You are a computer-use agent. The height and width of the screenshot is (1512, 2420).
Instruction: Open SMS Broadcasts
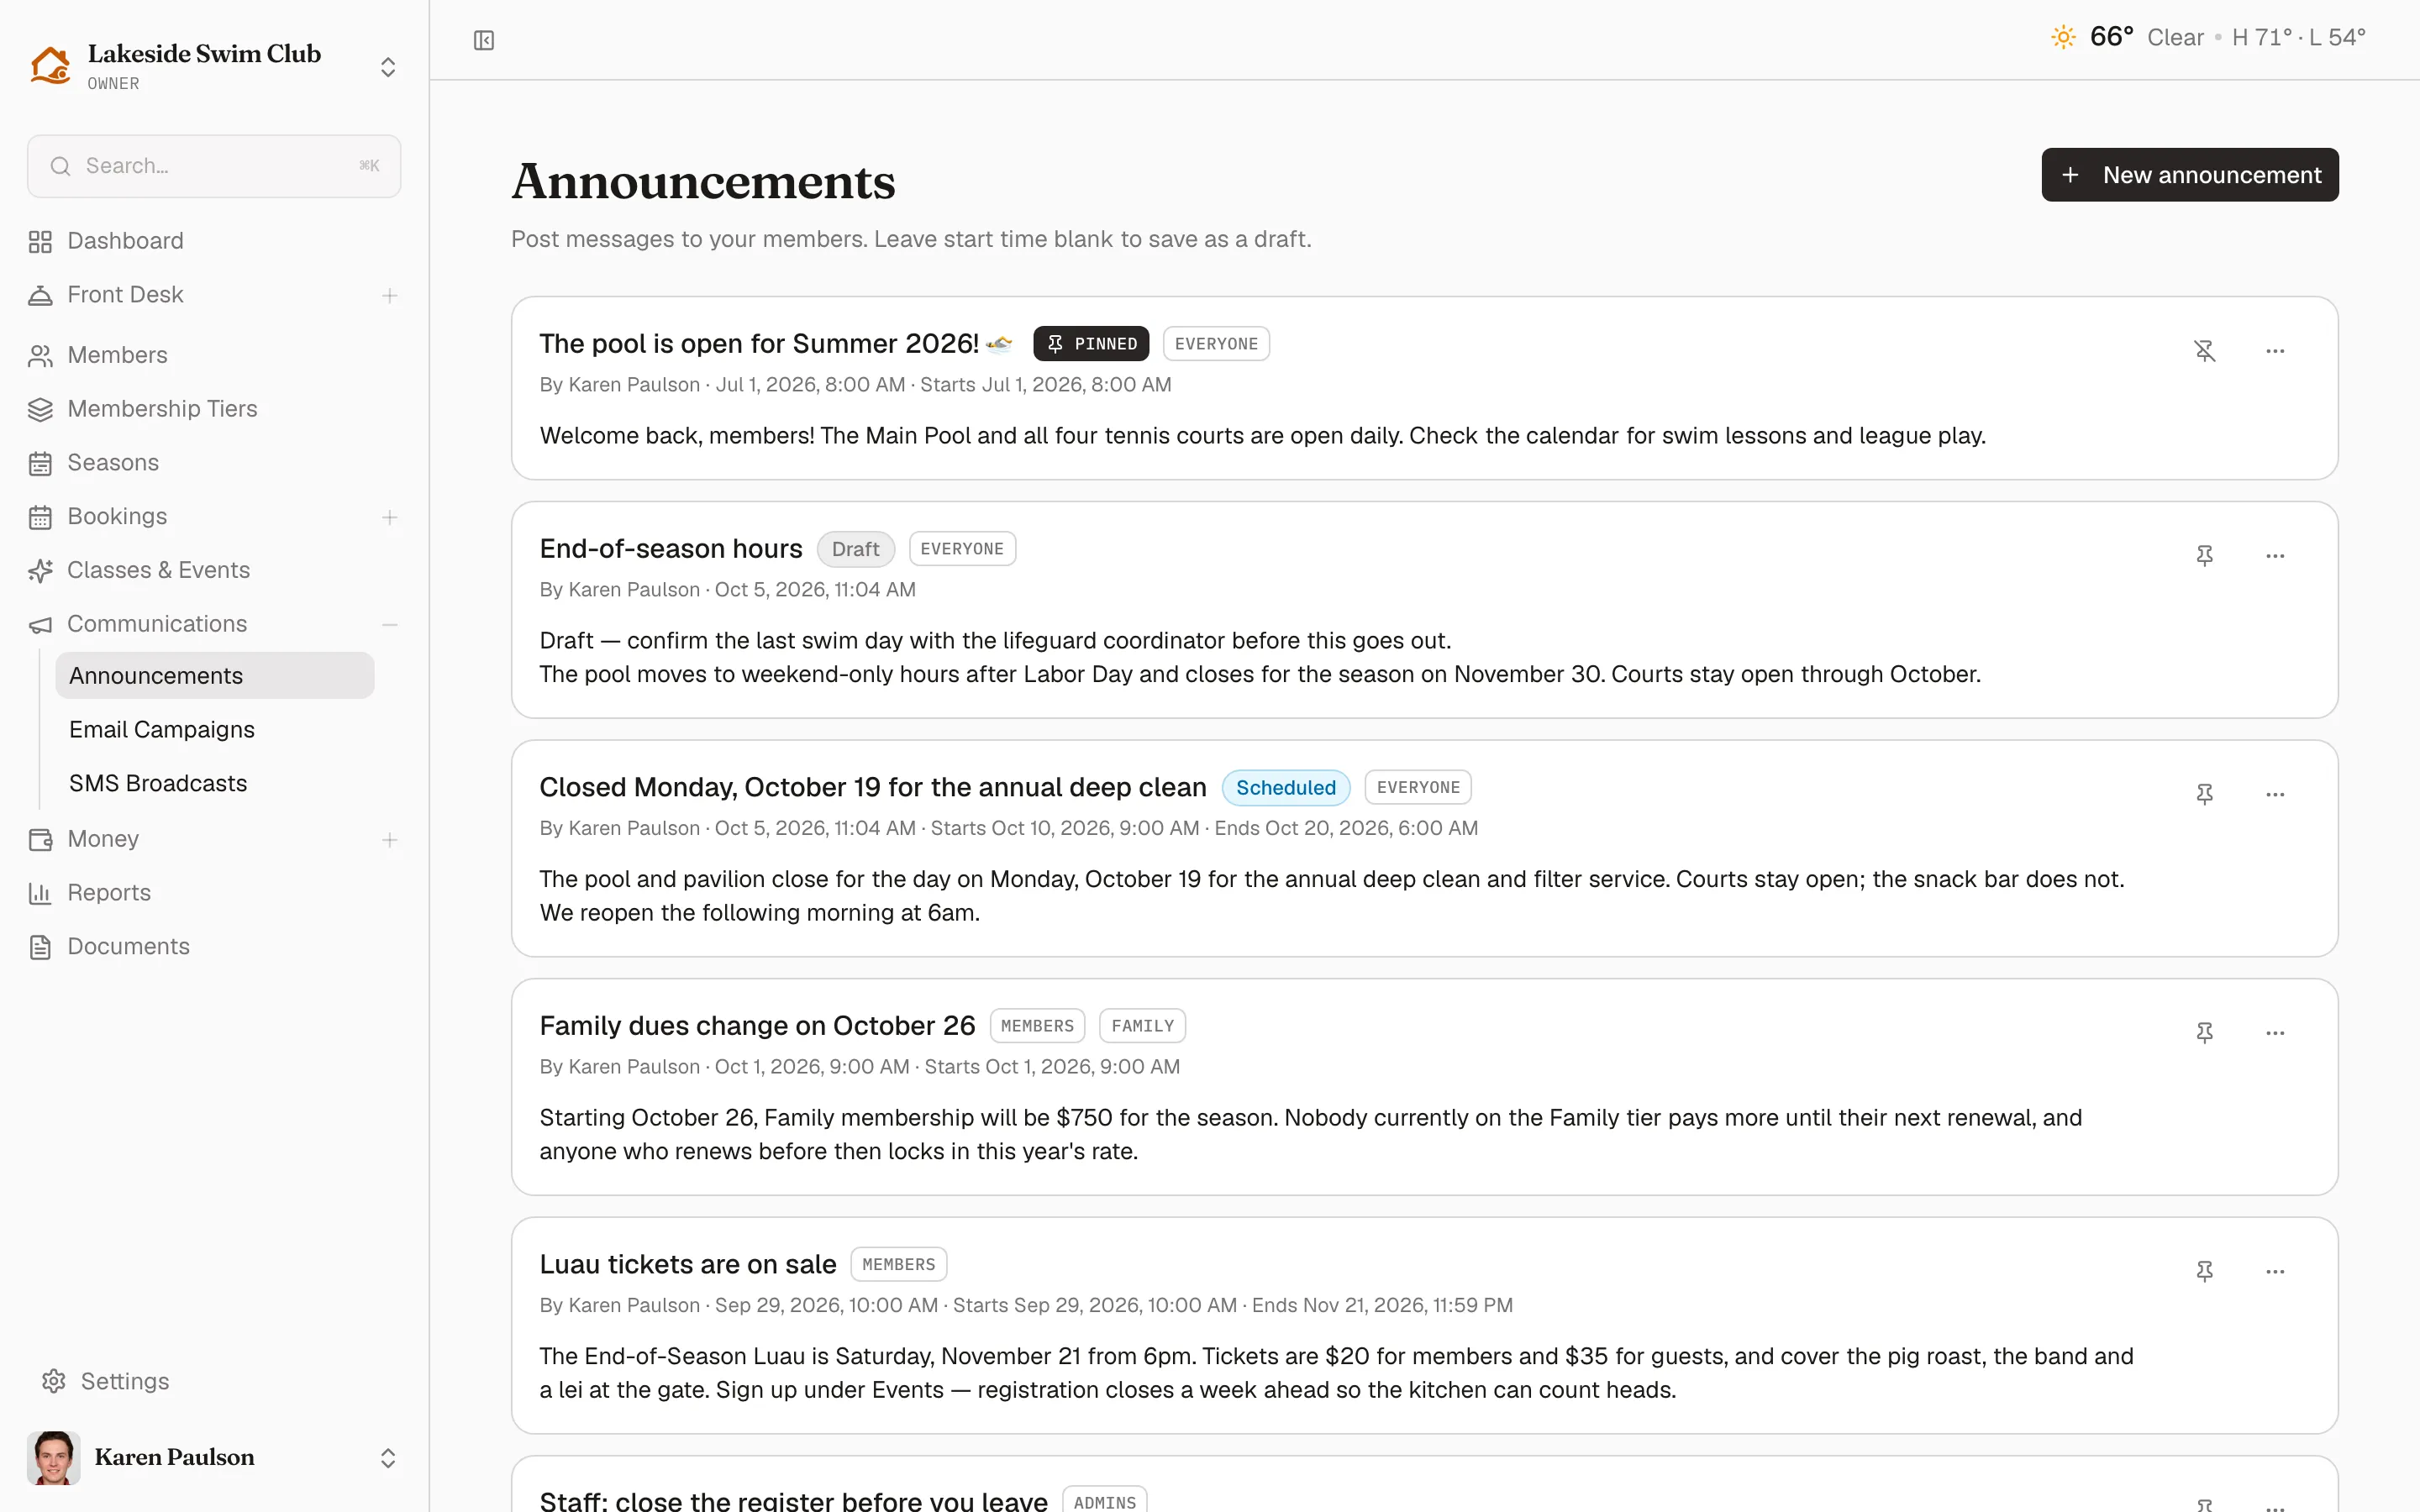(x=158, y=783)
